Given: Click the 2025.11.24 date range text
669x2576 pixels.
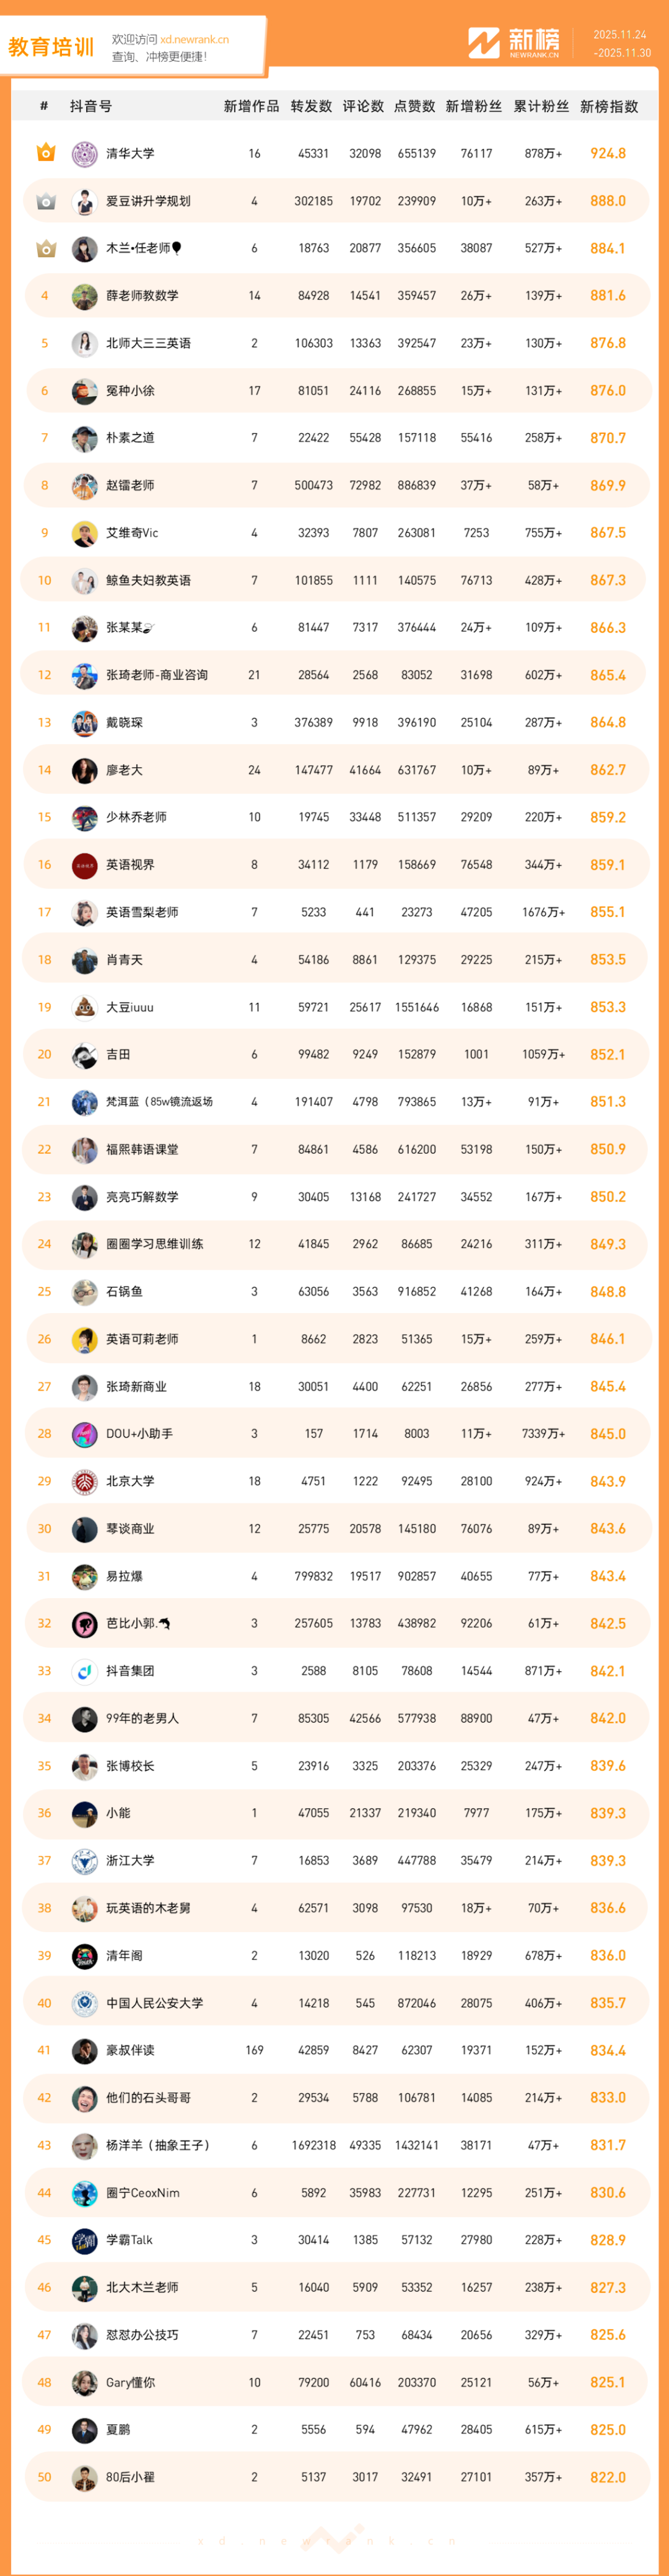Looking at the screenshot, I should click(620, 34).
